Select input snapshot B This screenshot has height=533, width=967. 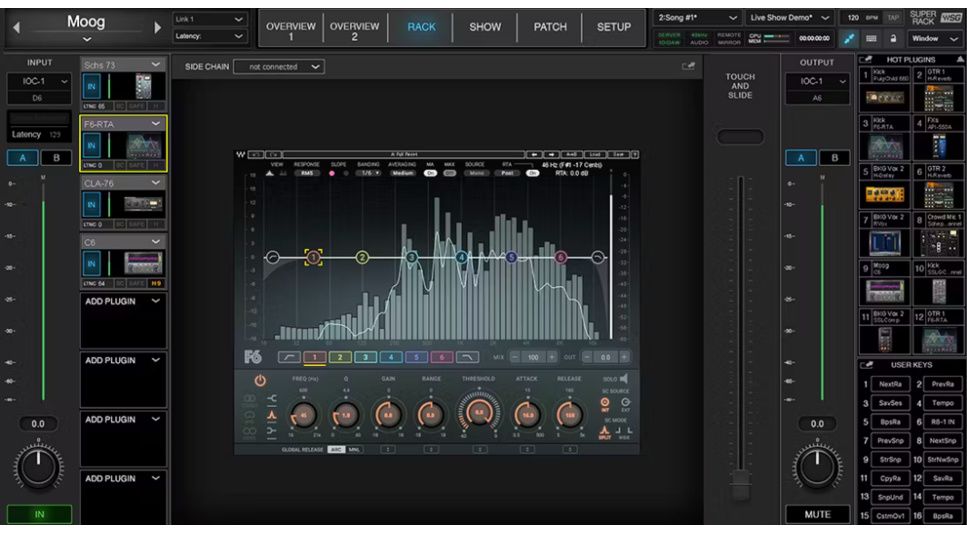pos(56,158)
